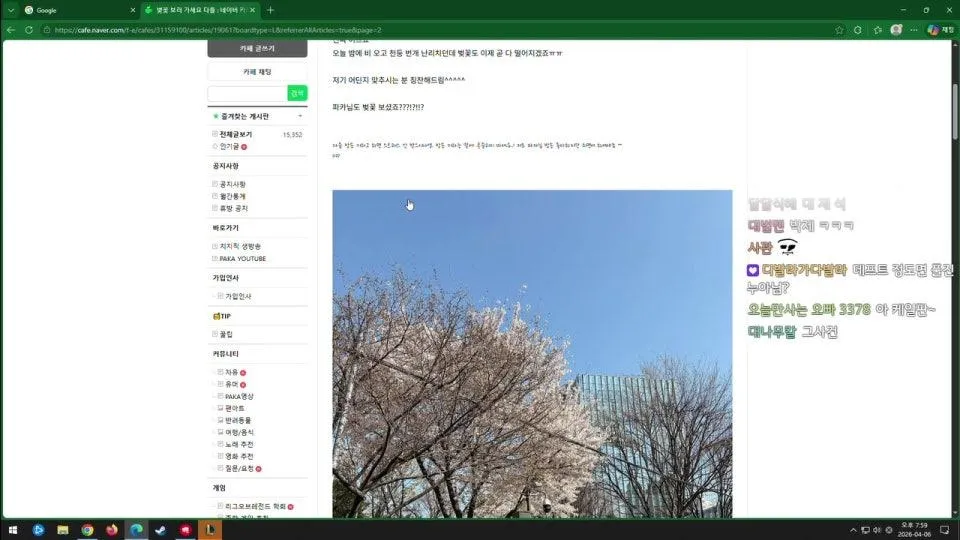Click the page vertical scrollbar thumb

point(954,111)
